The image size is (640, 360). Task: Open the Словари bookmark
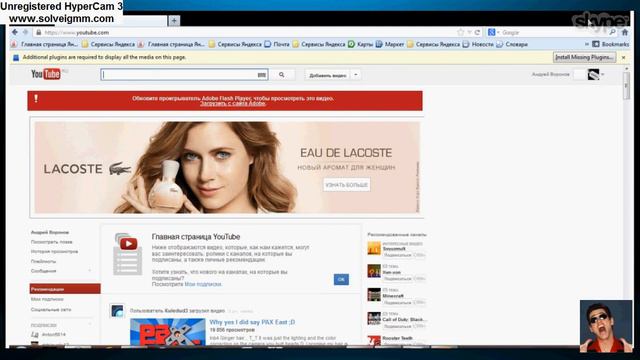point(512,44)
